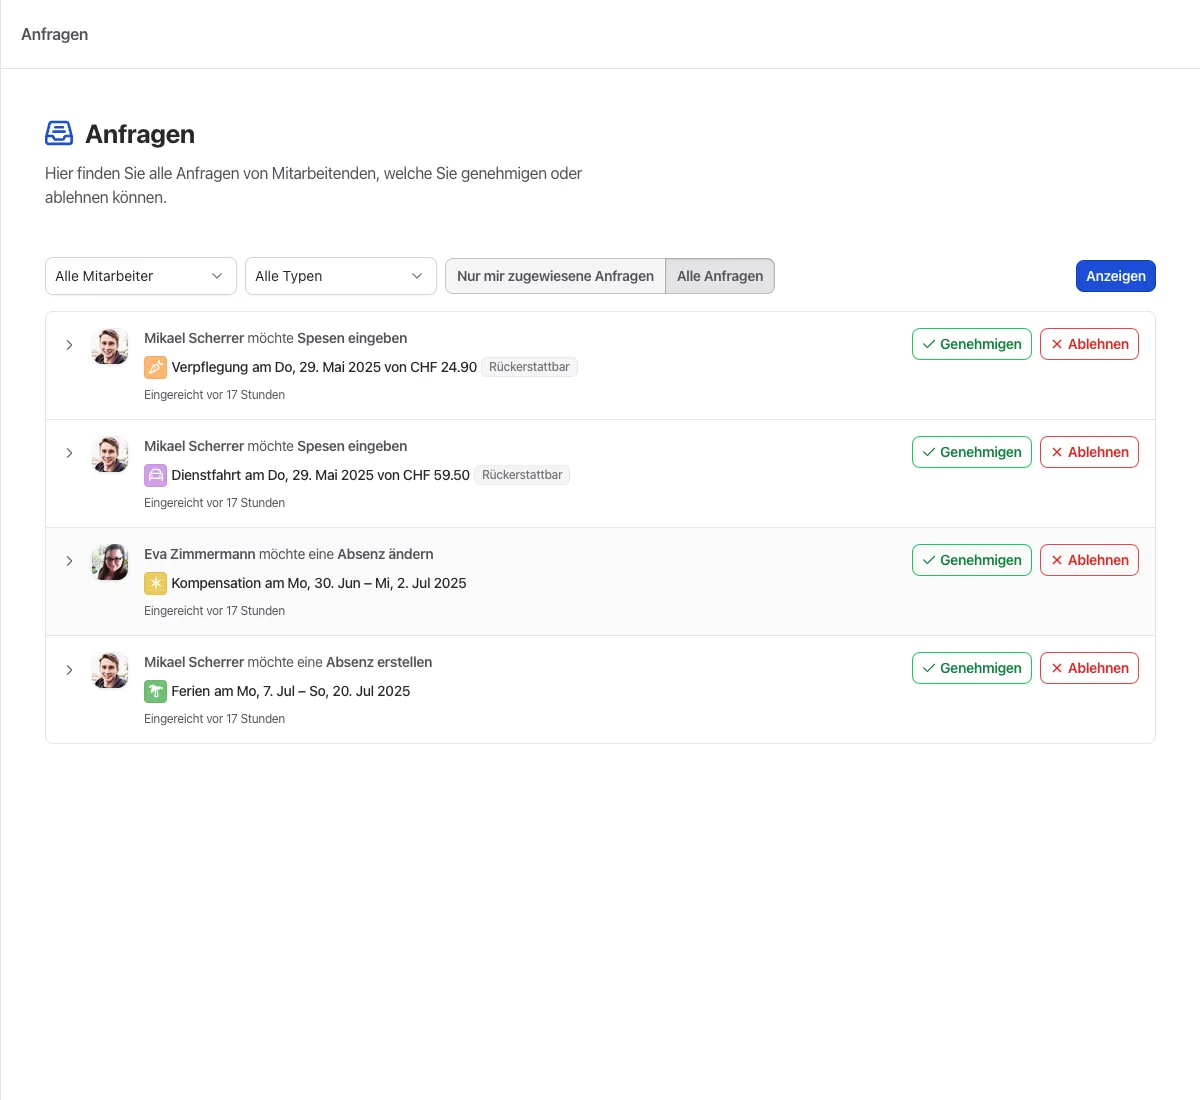Click the Anfragen inbox icon in heading

coord(59,133)
